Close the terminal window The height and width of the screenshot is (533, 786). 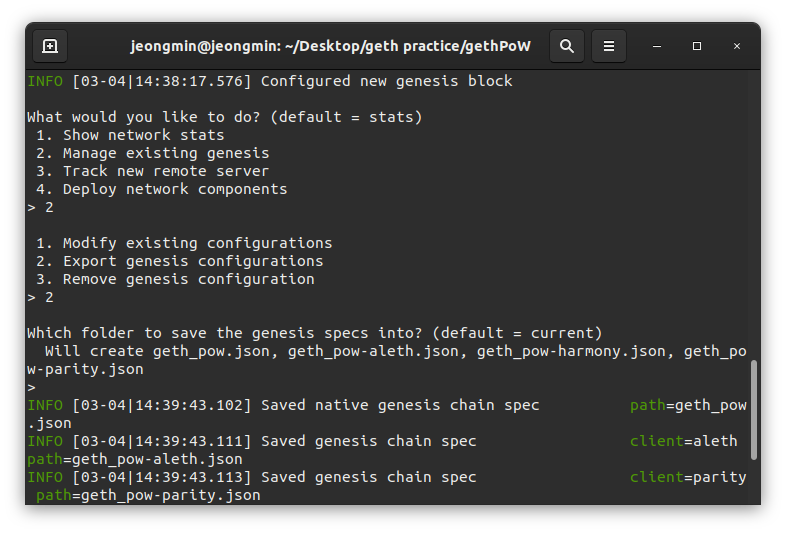[737, 46]
